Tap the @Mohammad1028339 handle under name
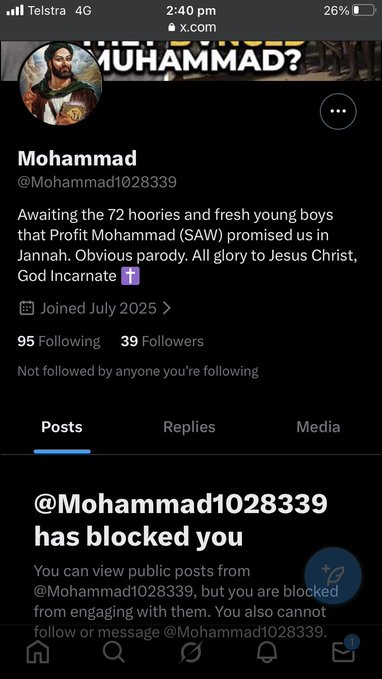382x679 pixels. click(97, 182)
